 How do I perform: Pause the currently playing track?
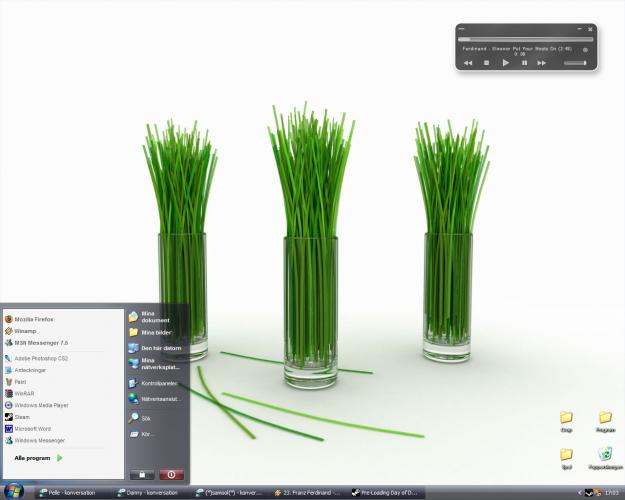tap(524, 63)
